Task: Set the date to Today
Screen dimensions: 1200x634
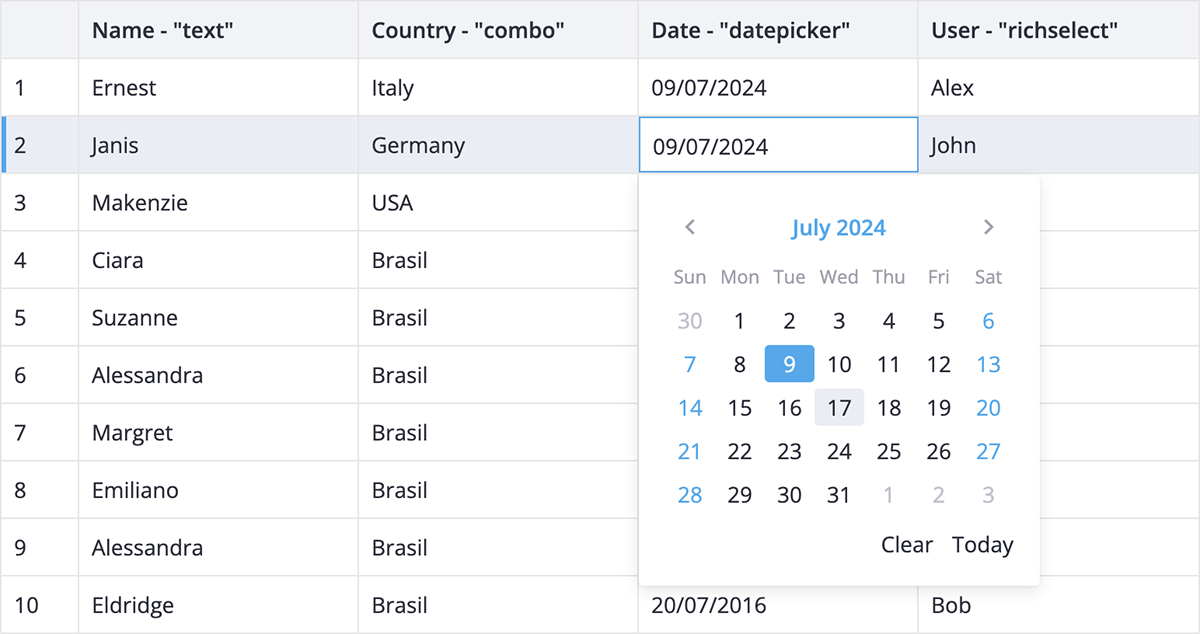Action: (x=982, y=545)
